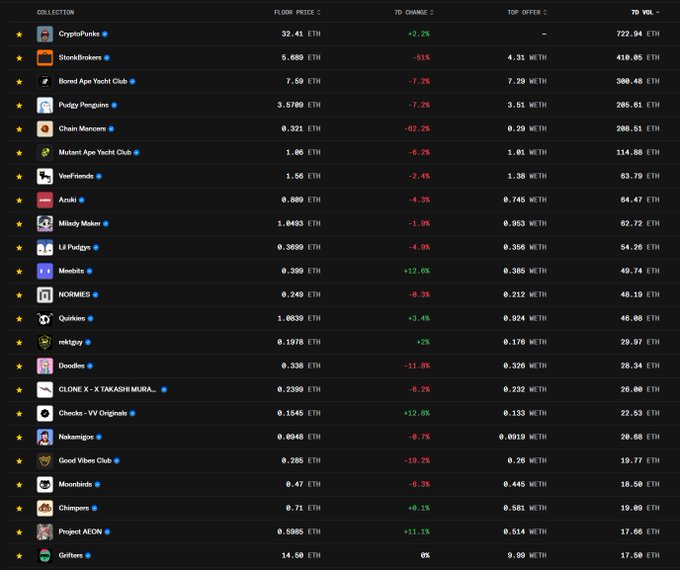Toggle the Grifters favorite star
The image size is (680, 570).
19,556
